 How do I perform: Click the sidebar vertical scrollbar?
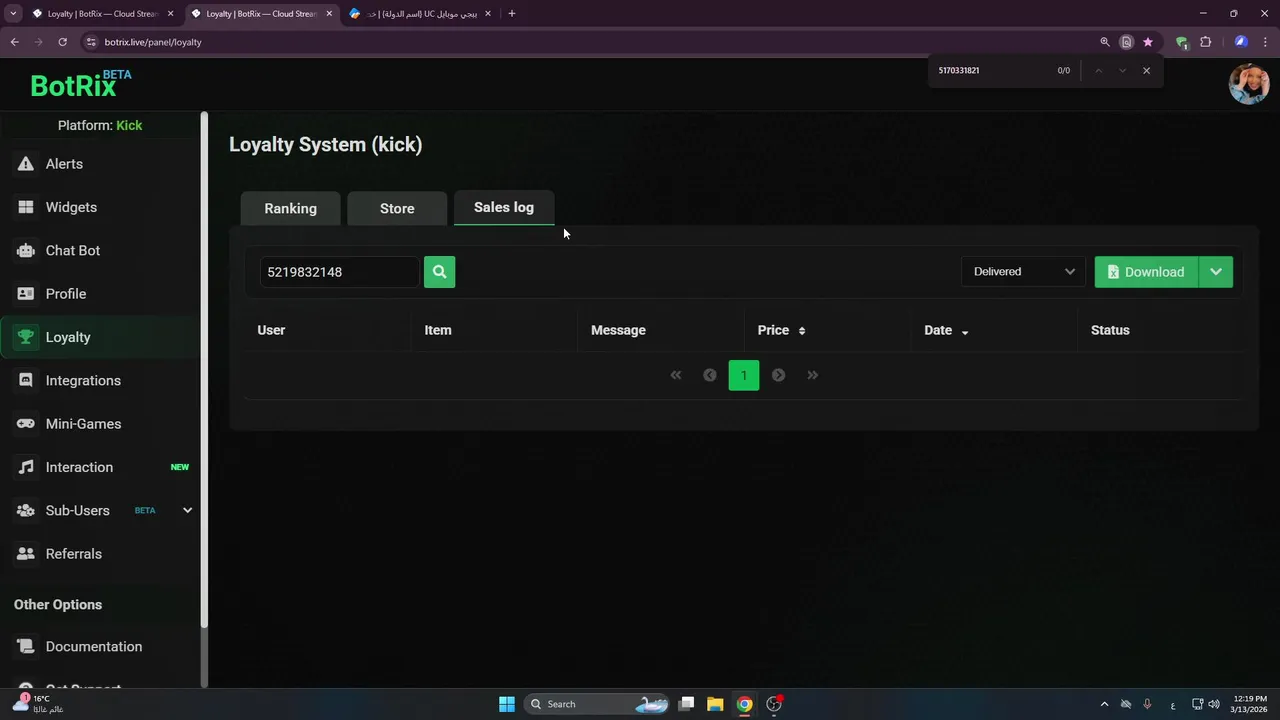[204, 370]
